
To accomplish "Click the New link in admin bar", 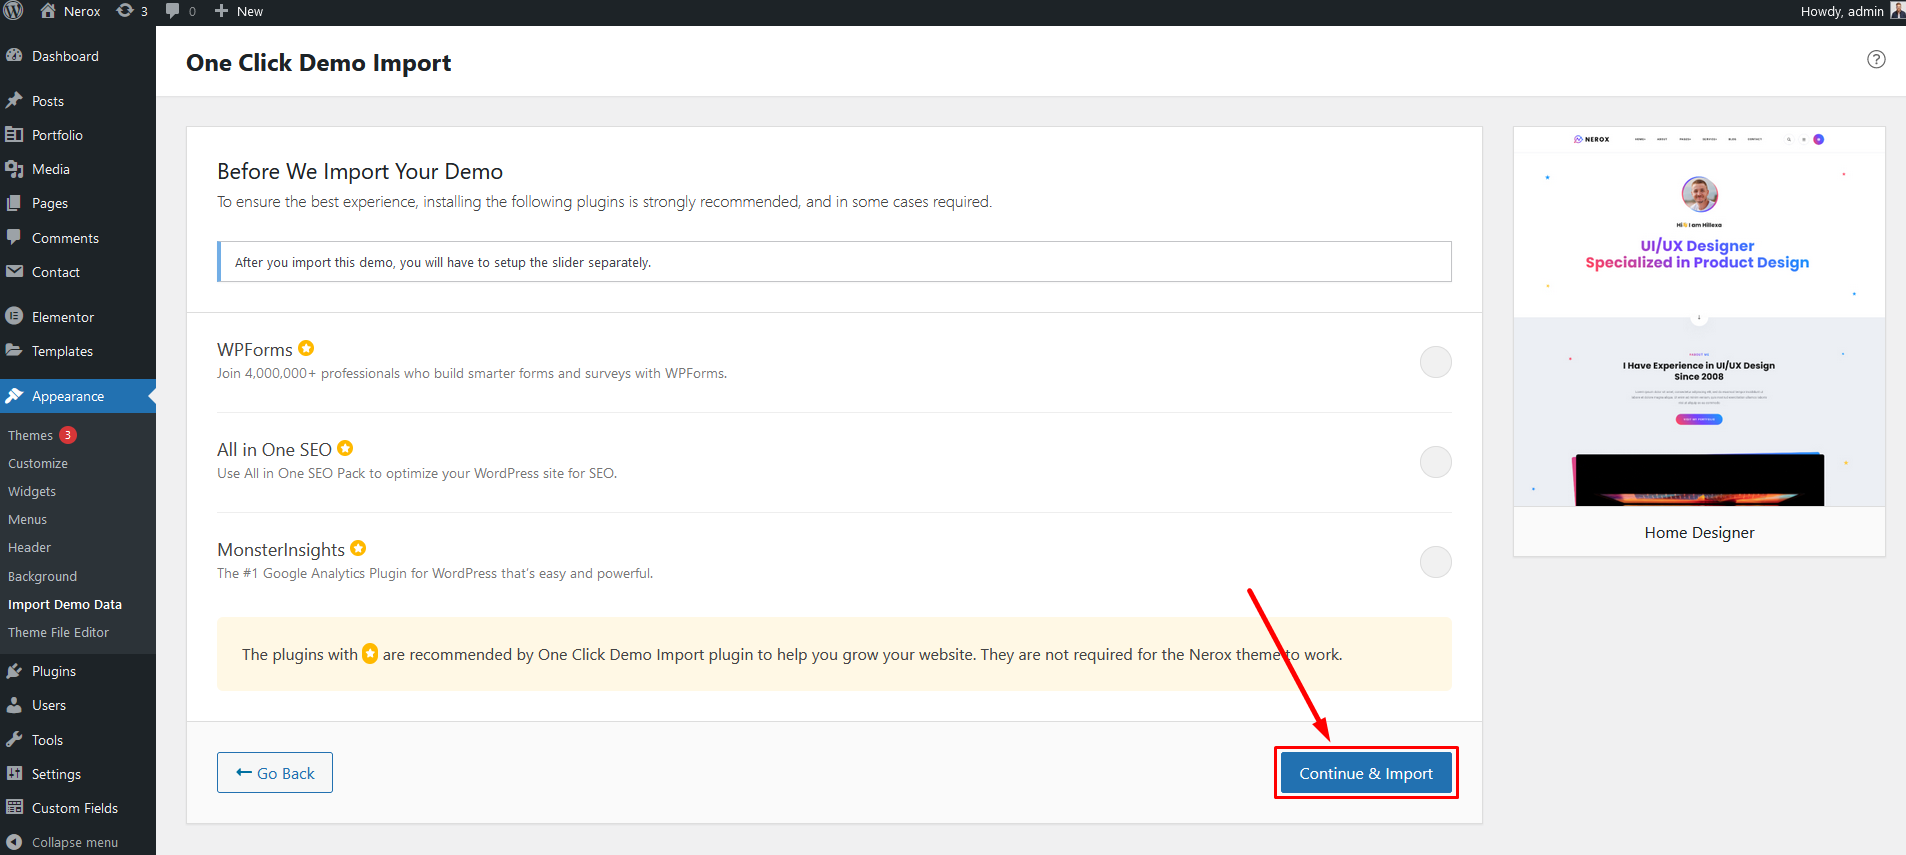I will point(250,11).
